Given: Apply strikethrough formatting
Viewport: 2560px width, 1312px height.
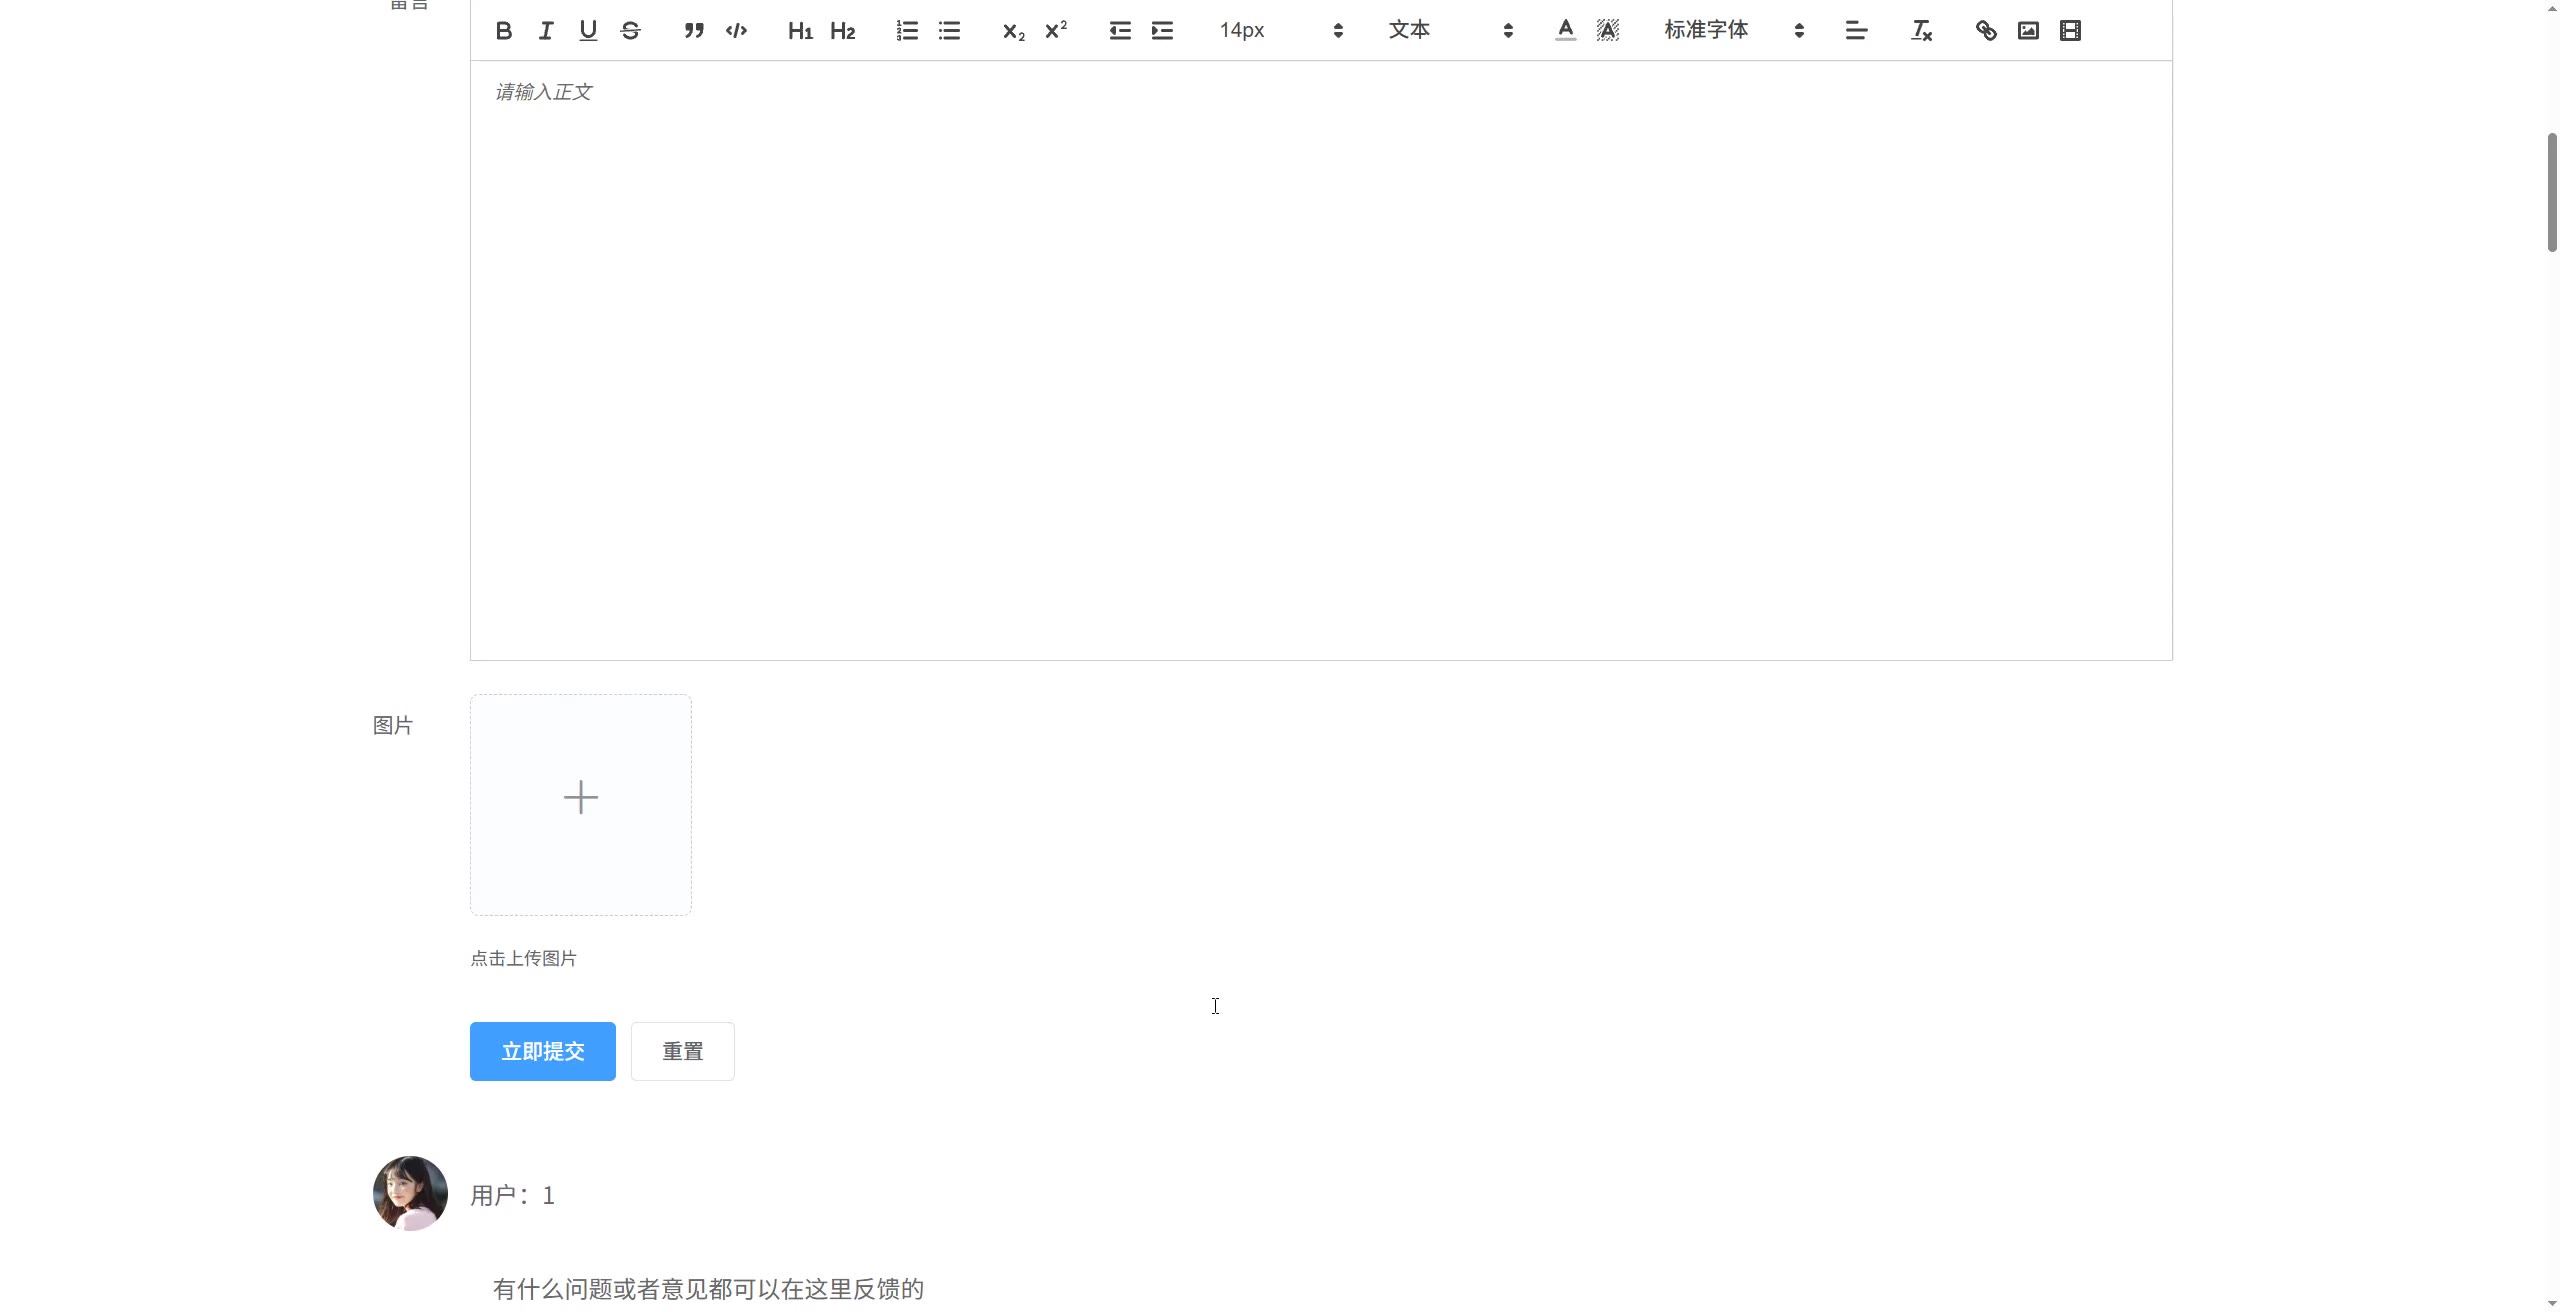Looking at the screenshot, I should point(630,31).
